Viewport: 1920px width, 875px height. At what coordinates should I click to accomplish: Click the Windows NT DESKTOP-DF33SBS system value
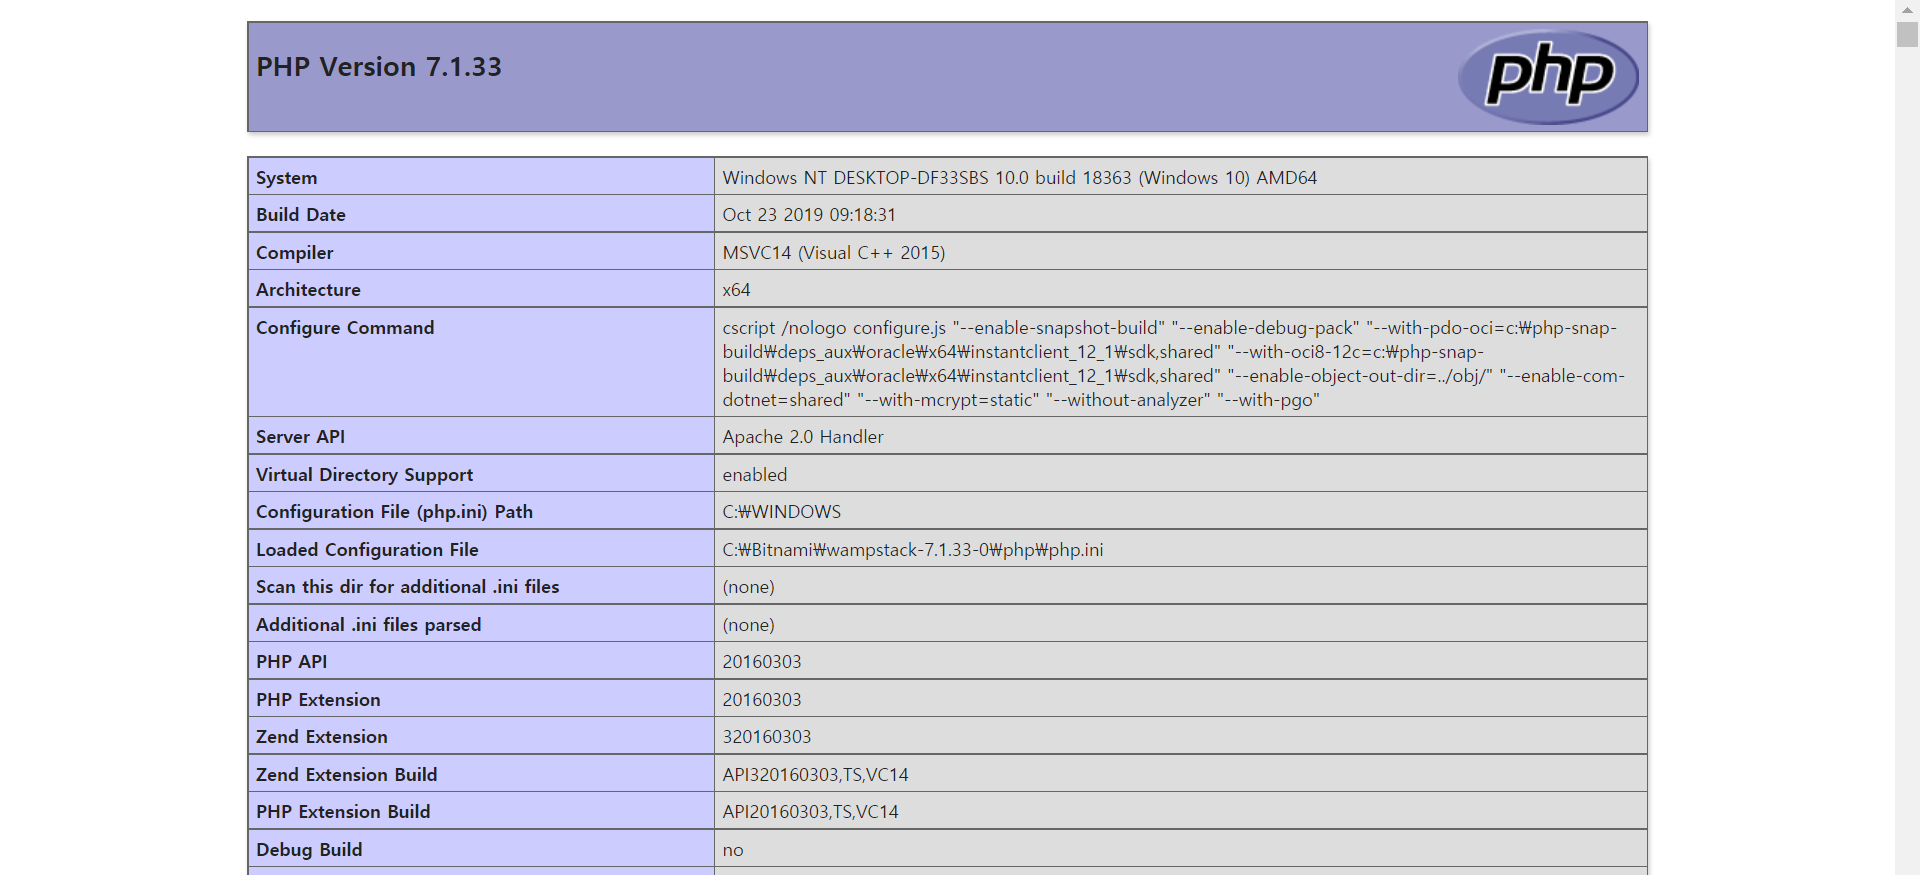[1019, 177]
